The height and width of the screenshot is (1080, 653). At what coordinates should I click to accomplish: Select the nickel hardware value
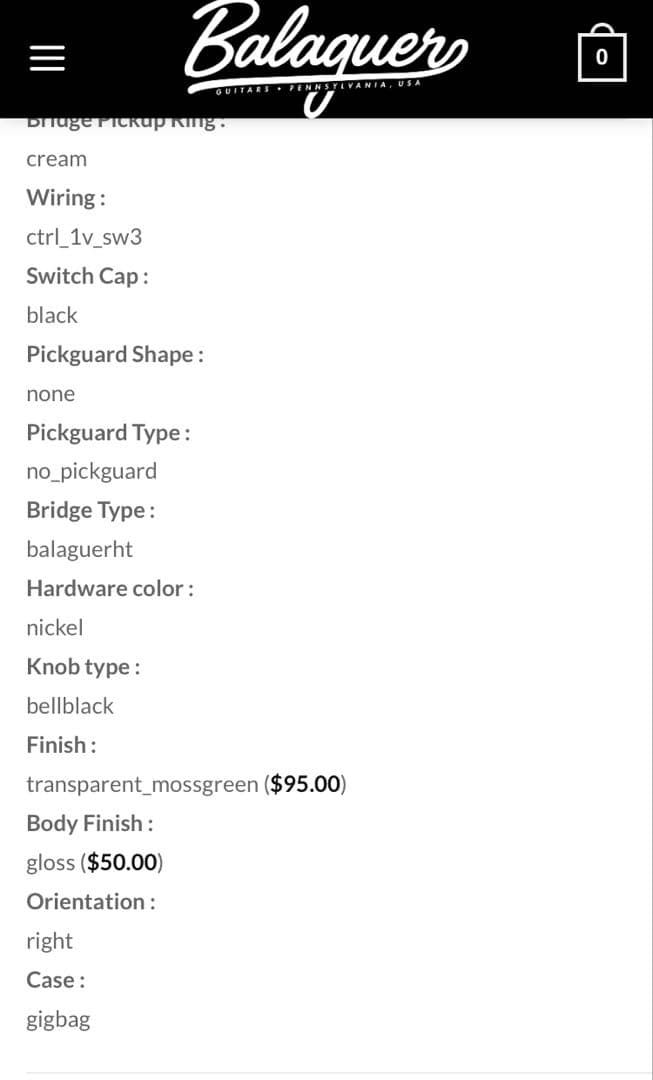tap(55, 628)
